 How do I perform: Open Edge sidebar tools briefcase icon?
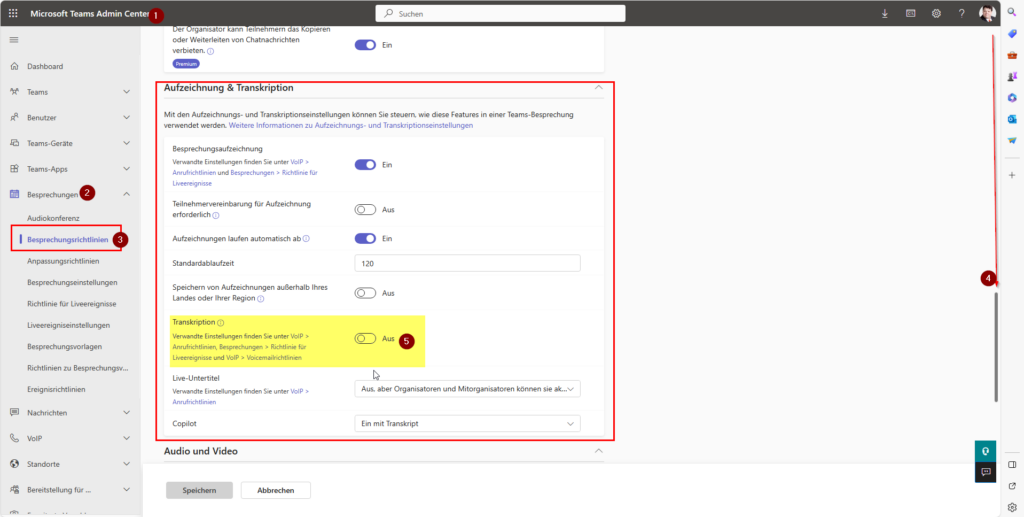(x=1012, y=55)
